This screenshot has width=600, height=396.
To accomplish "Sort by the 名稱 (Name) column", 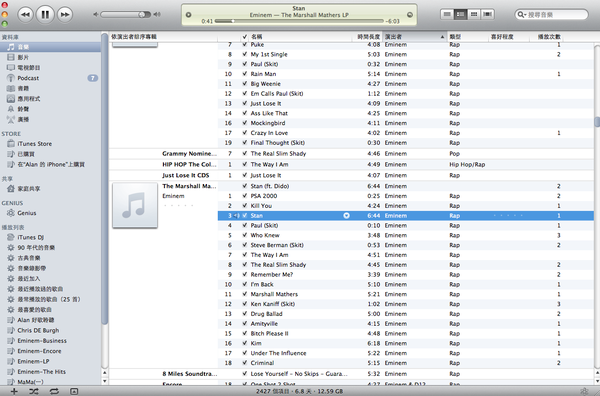I will click(x=300, y=37).
